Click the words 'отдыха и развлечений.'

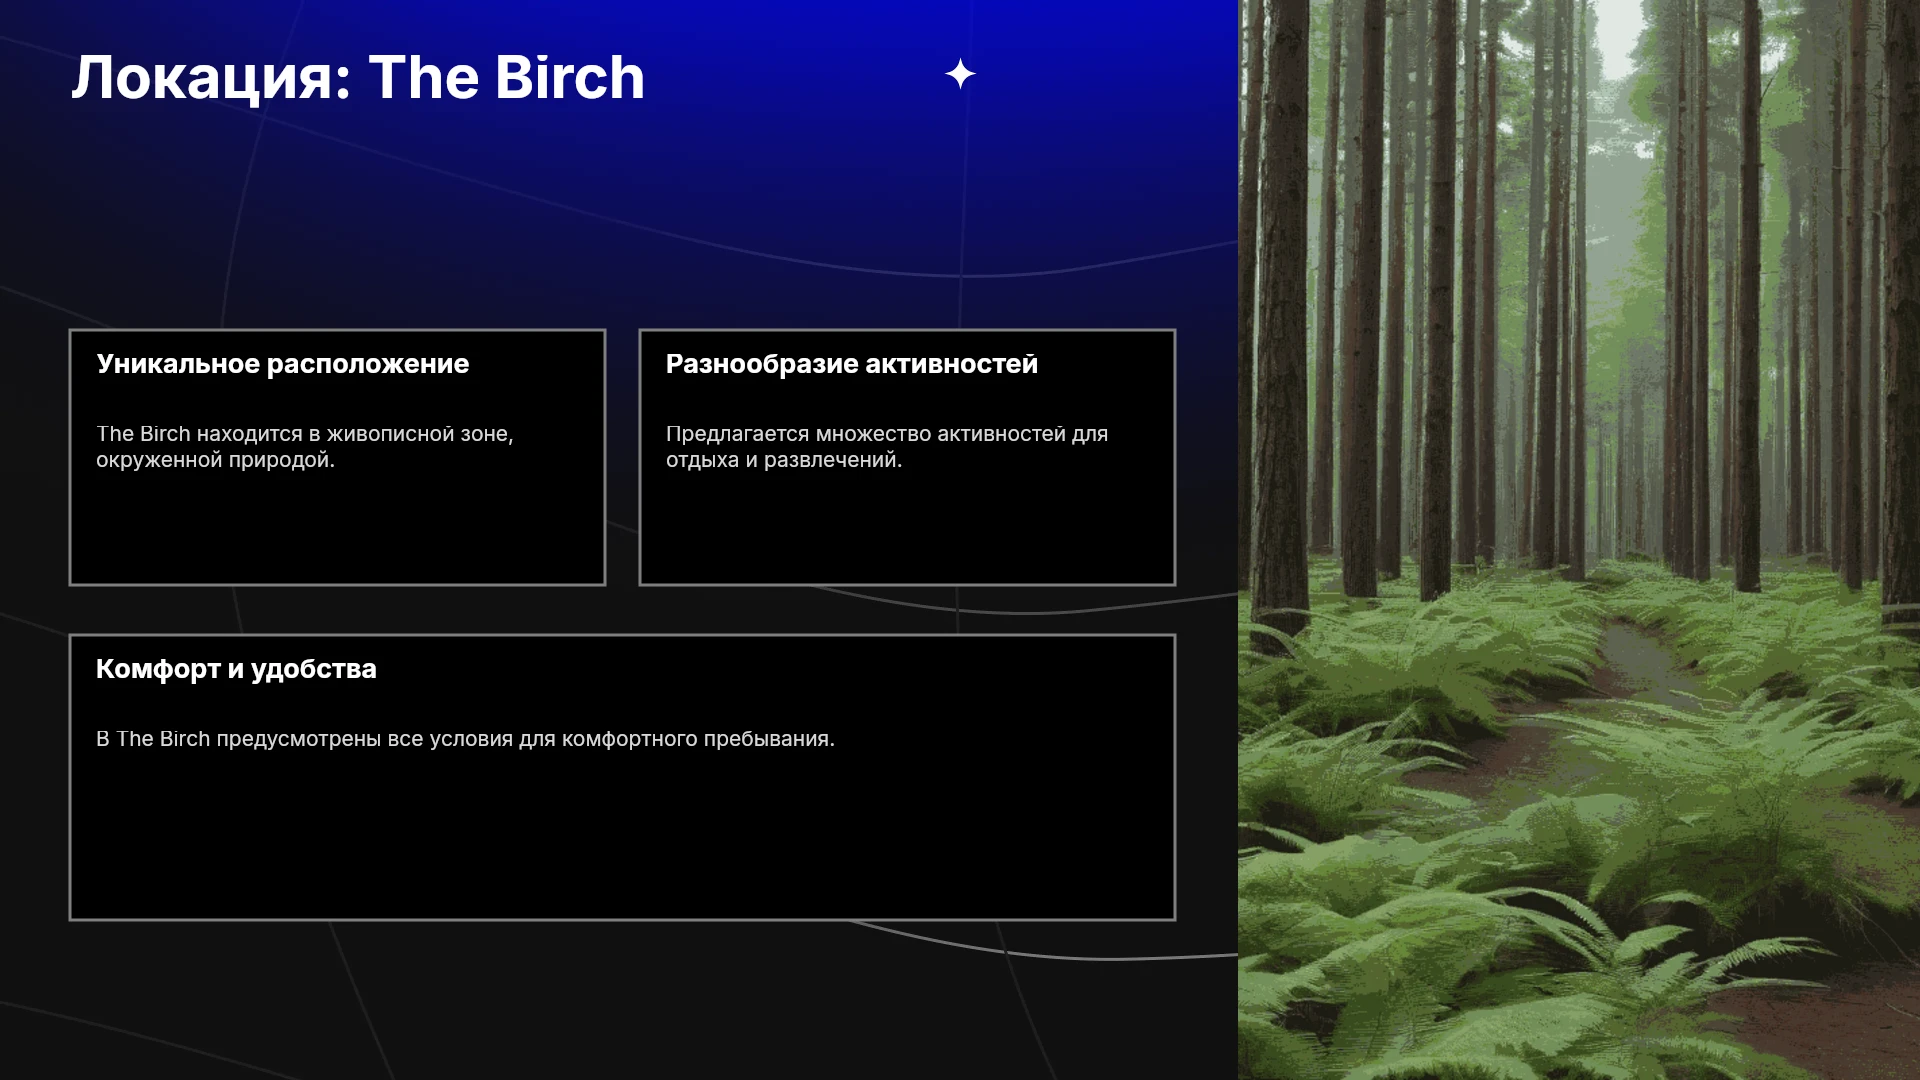click(784, 460)
